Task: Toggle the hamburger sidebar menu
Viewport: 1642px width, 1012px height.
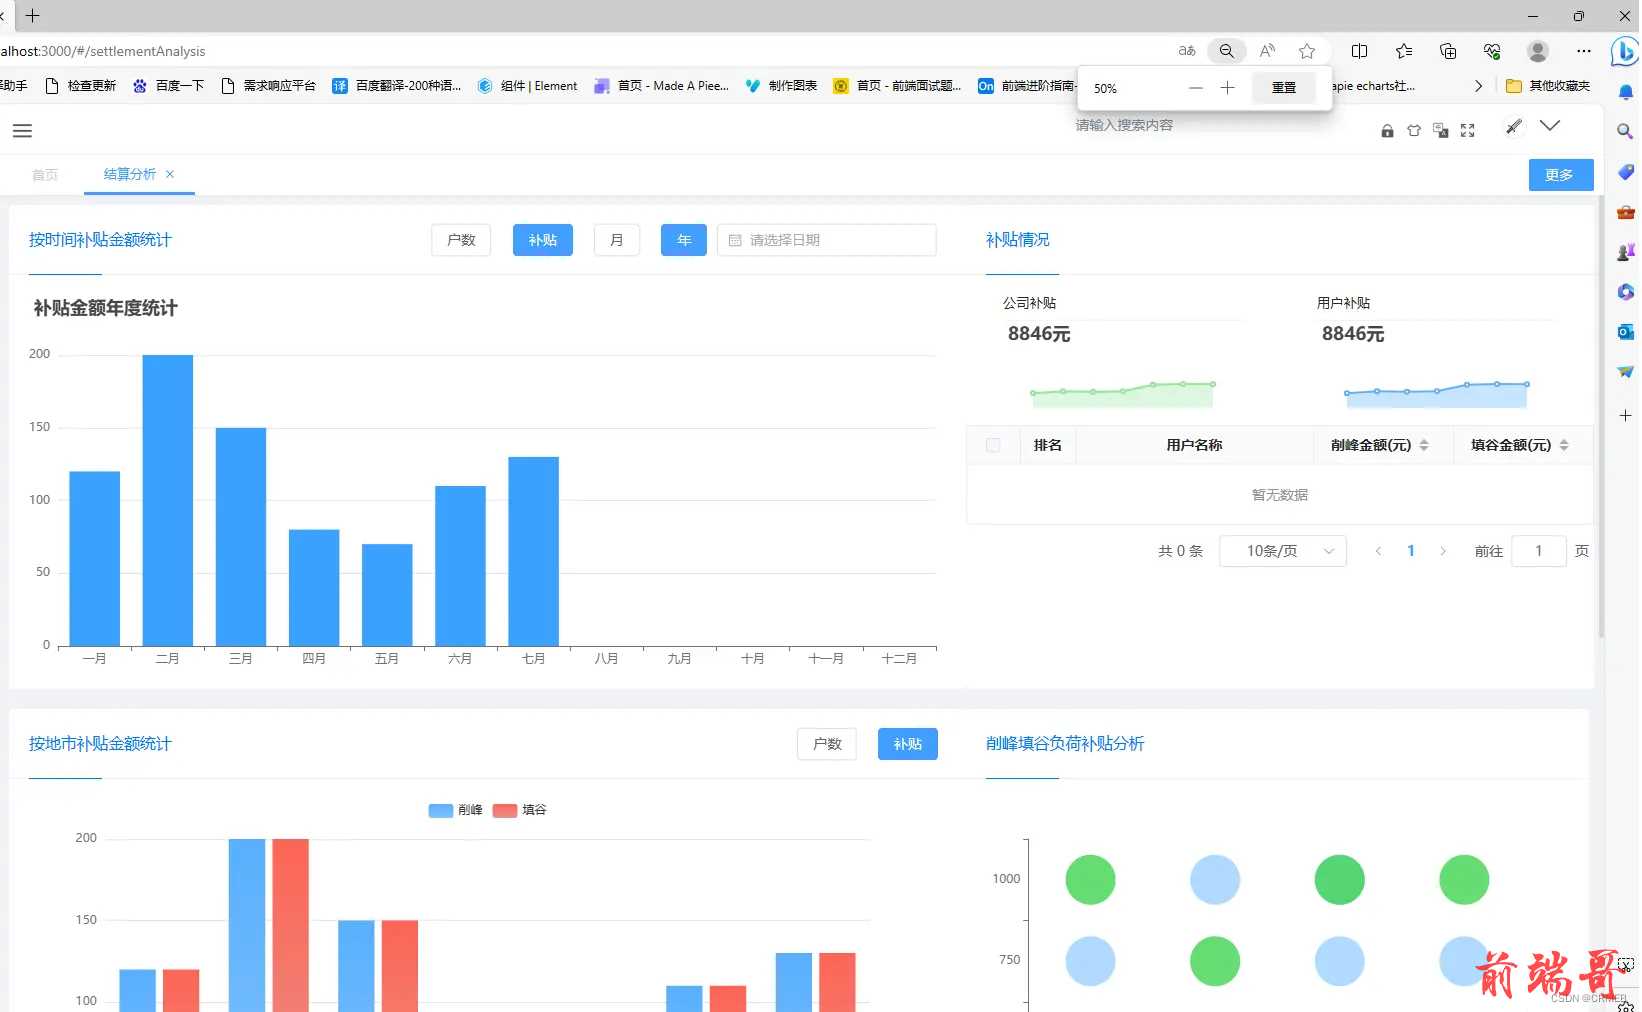Action: (x=22, y=131)
